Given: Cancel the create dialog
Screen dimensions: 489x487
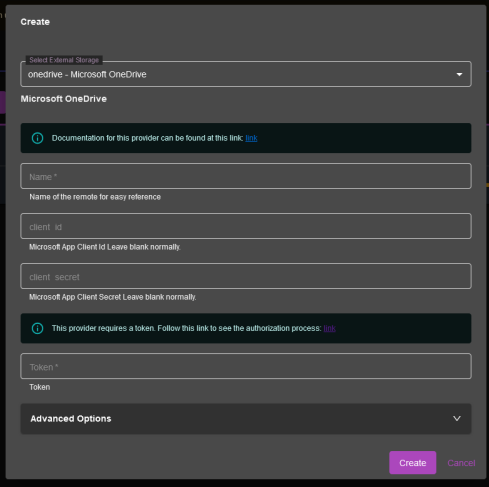Looking at the screenshot, I should [x=461, y=463].
